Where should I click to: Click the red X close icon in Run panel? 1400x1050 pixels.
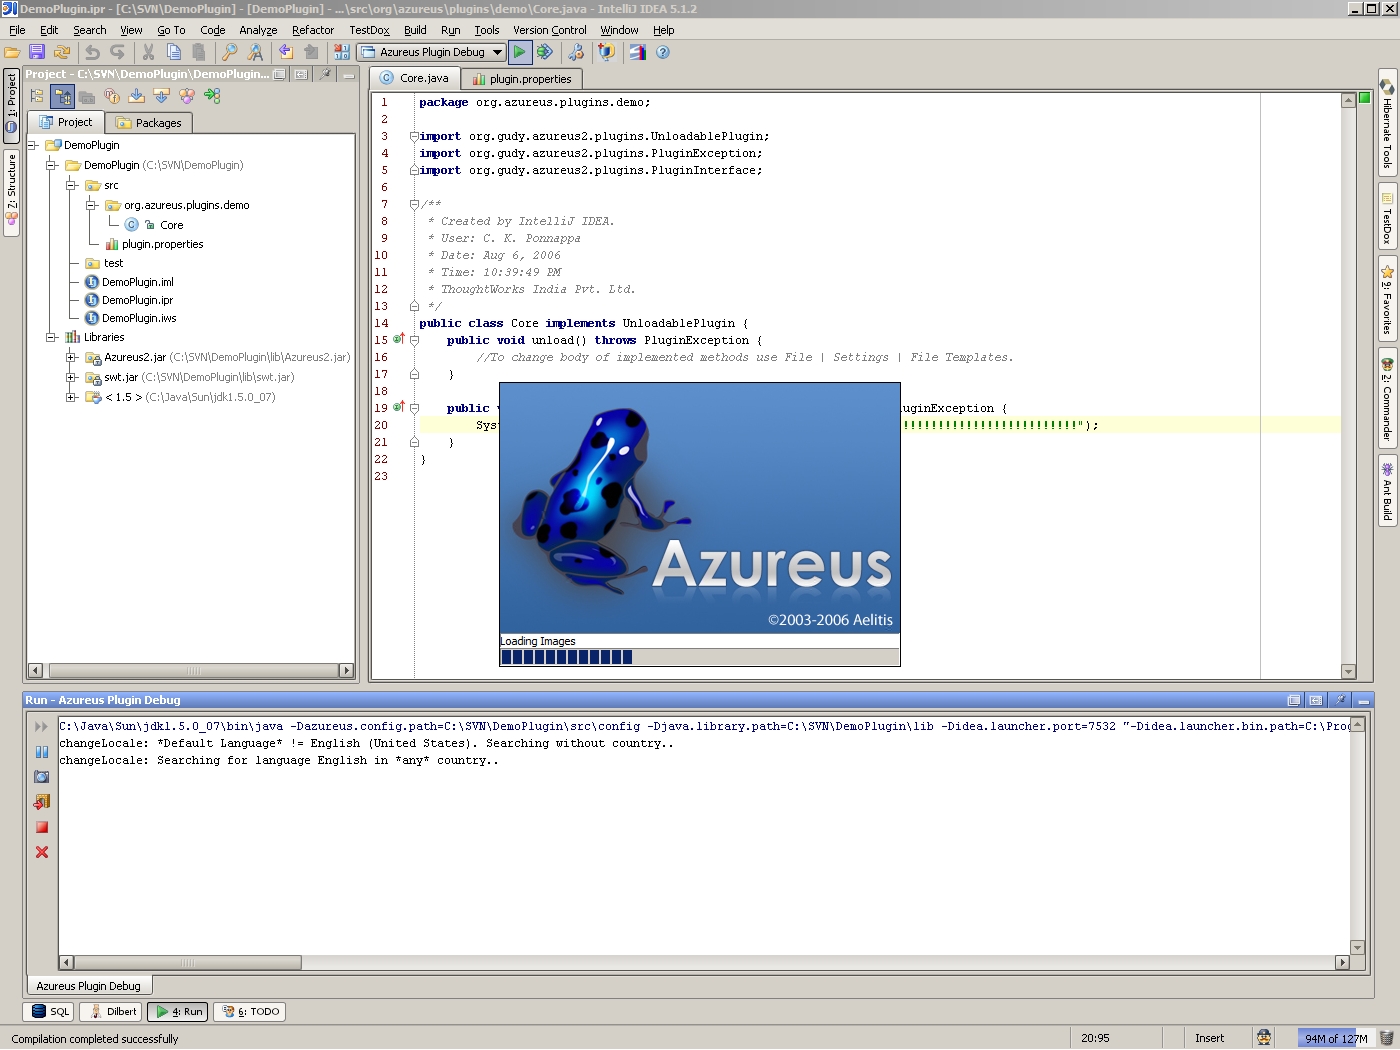(42, 852)
